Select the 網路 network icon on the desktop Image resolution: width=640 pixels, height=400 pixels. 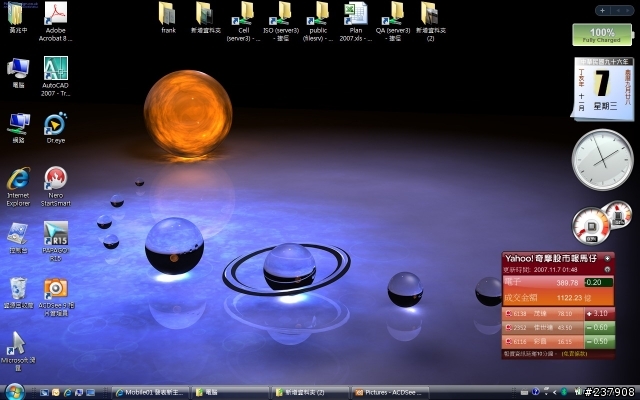(18, 128)
